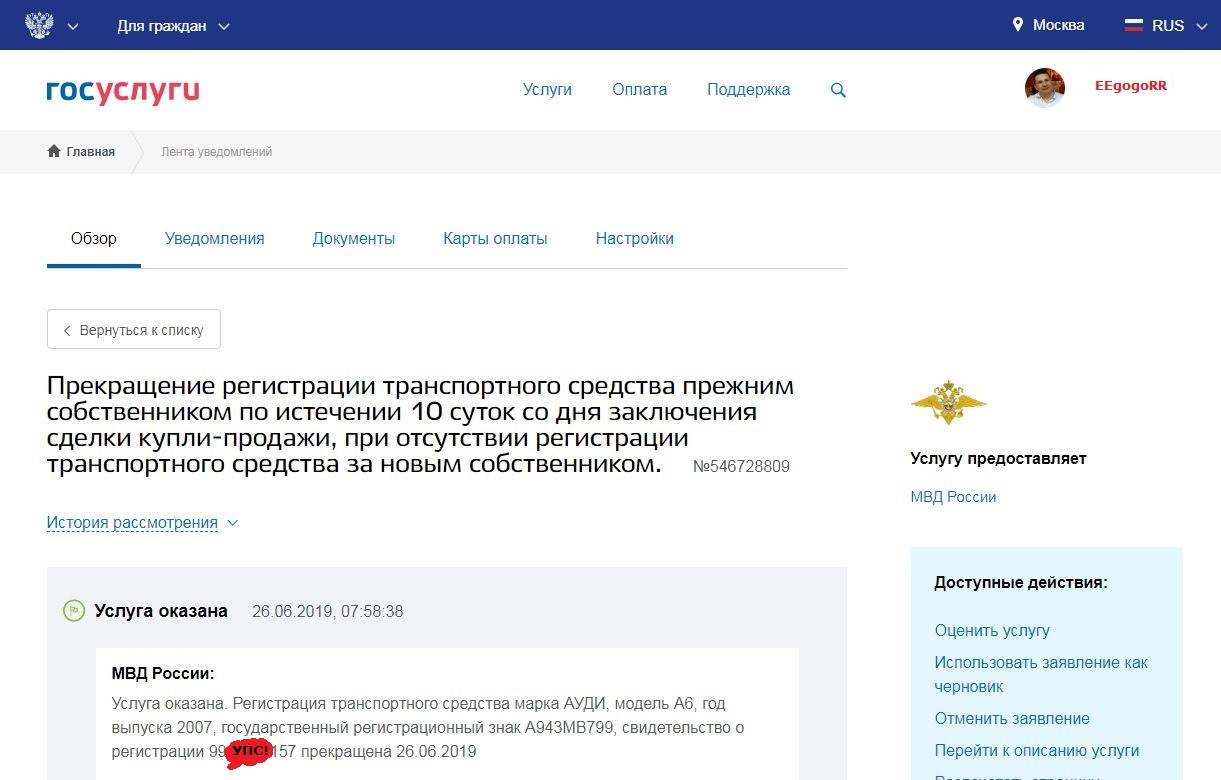Click the Главная breadcrumb with house icon
This screenshot has width=1221, height=780.
[x=81, y=152]
